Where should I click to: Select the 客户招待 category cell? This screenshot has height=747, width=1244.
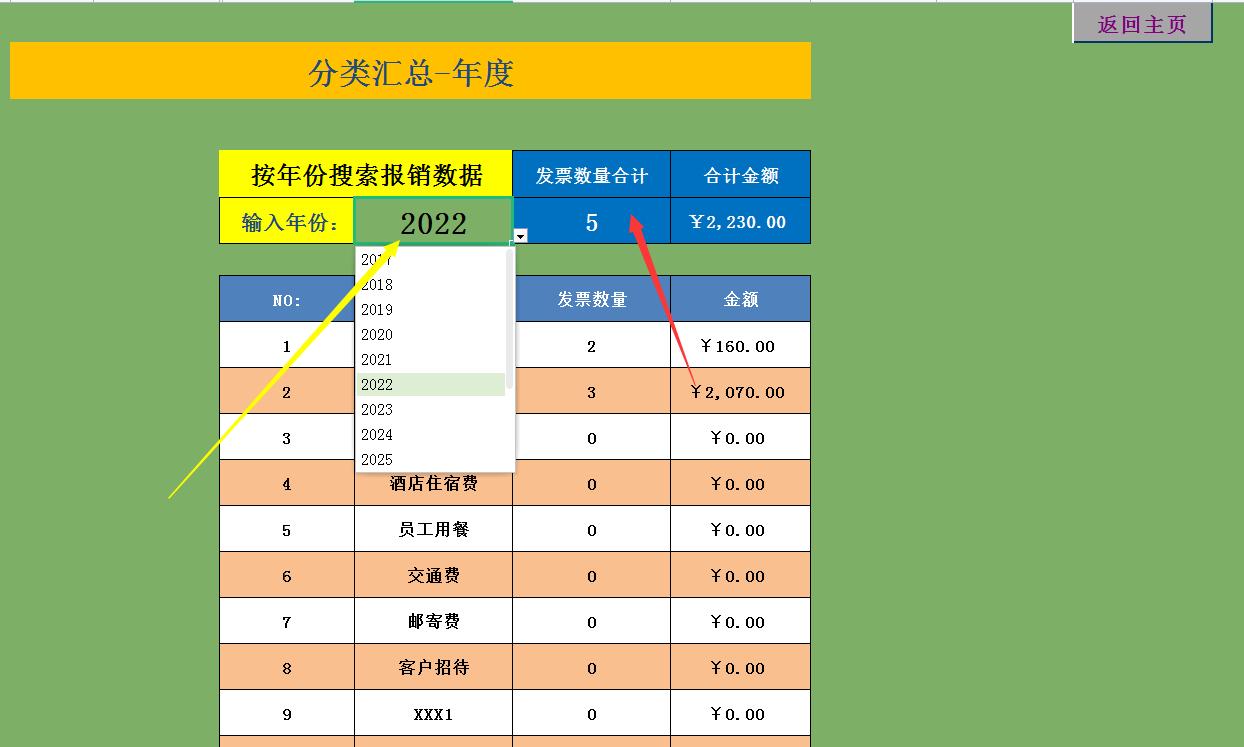(432, 666)
